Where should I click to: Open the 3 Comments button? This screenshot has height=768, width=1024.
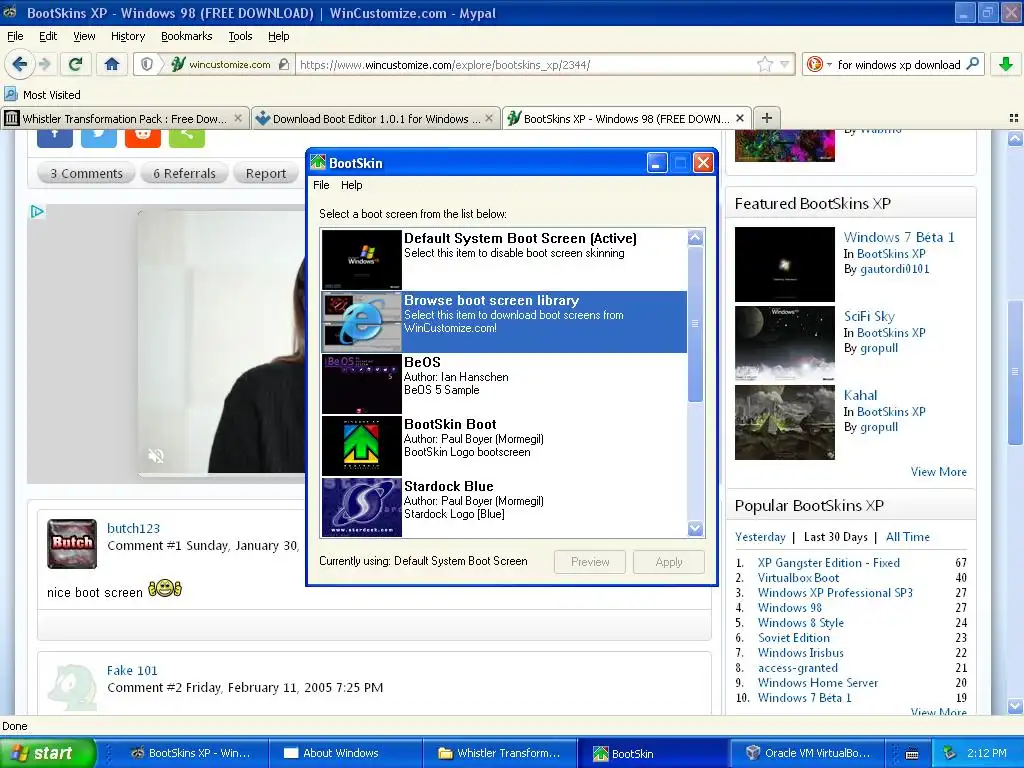click(86, 173)
